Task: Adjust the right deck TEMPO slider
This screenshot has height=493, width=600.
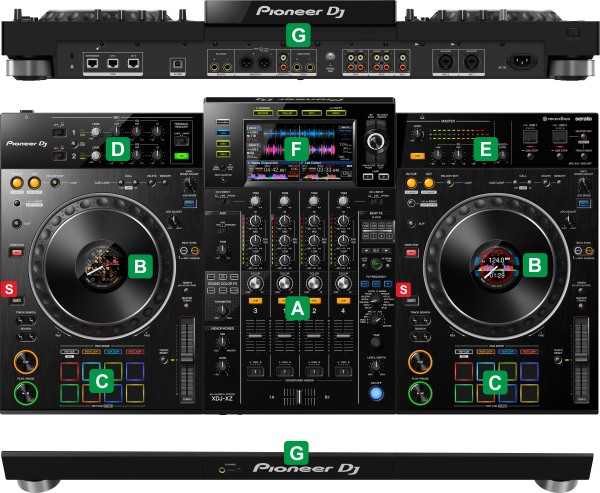Action: tap(581, 360)
